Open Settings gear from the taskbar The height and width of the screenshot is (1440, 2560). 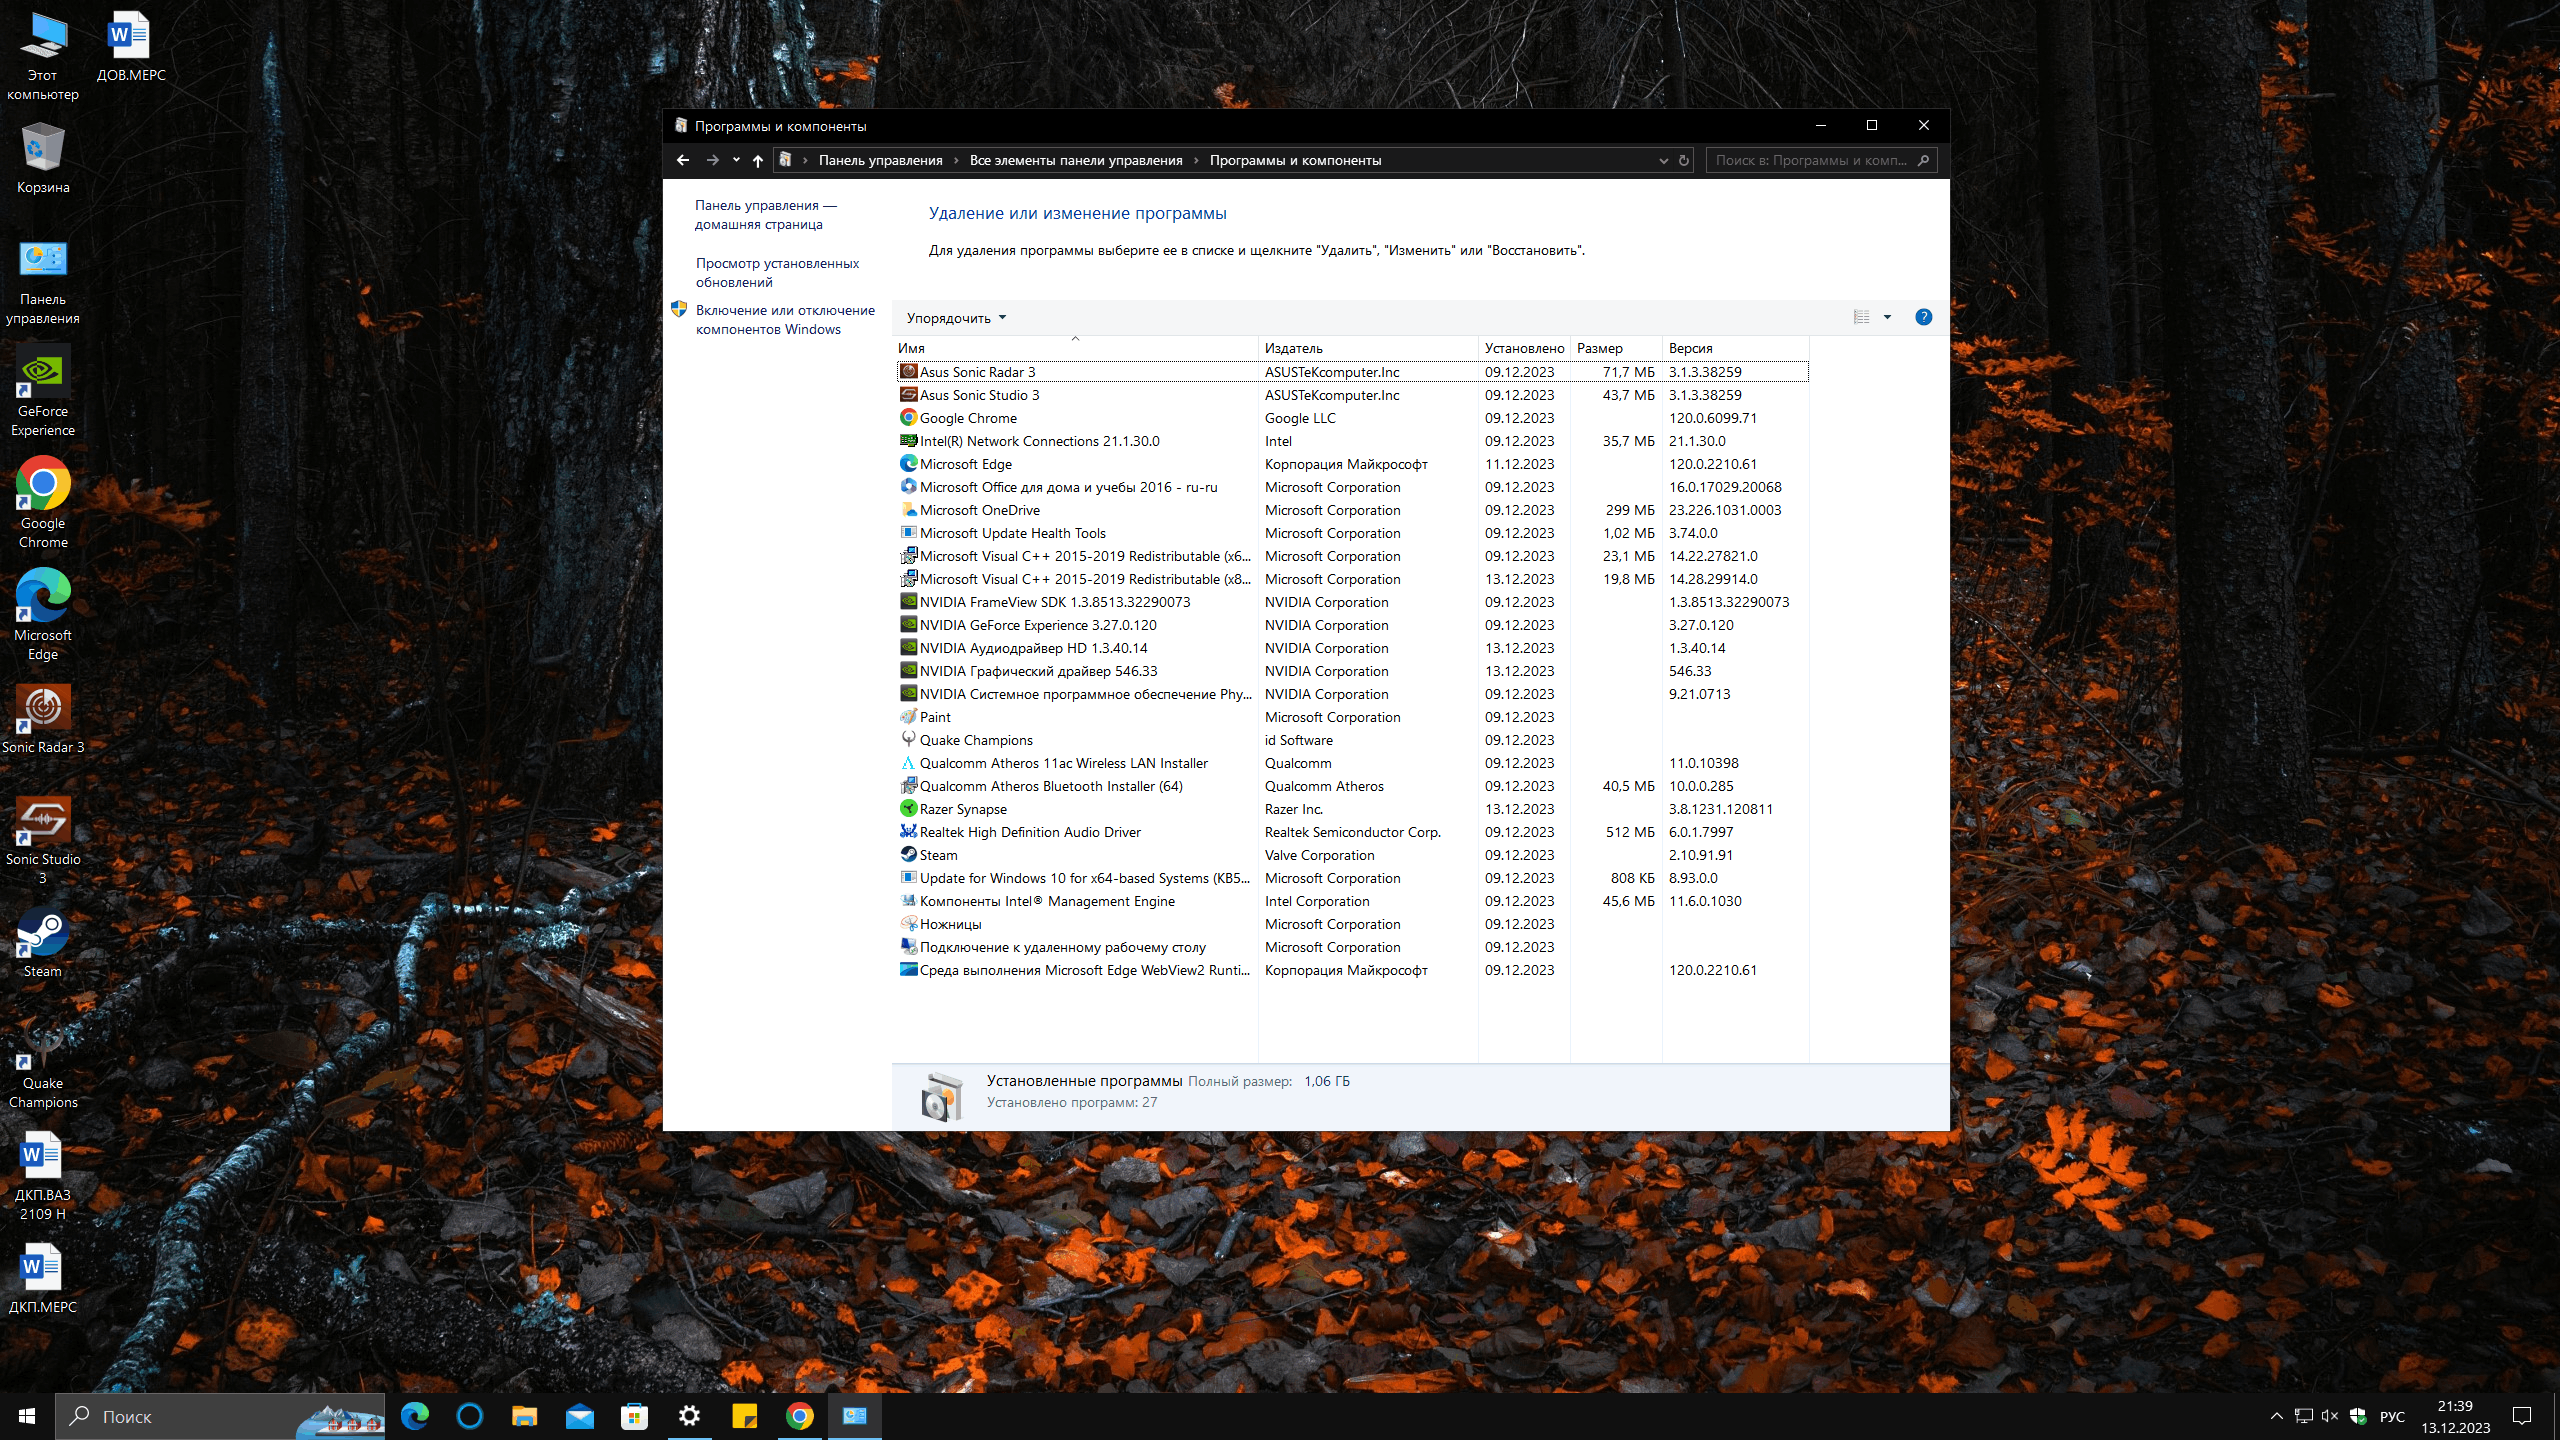click(x=689, y=1416)
